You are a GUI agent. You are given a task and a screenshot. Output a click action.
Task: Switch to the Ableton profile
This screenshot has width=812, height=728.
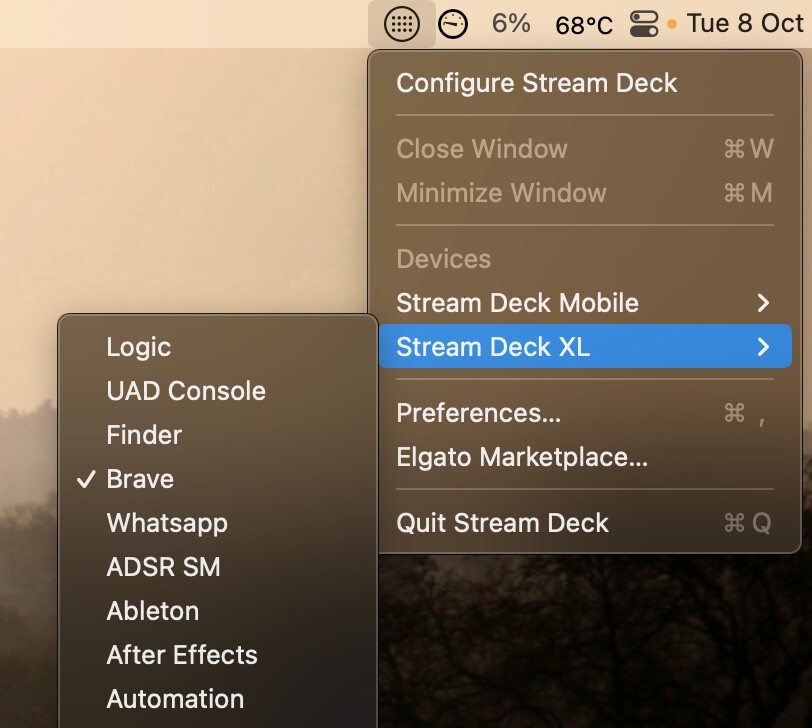[153, 611]
